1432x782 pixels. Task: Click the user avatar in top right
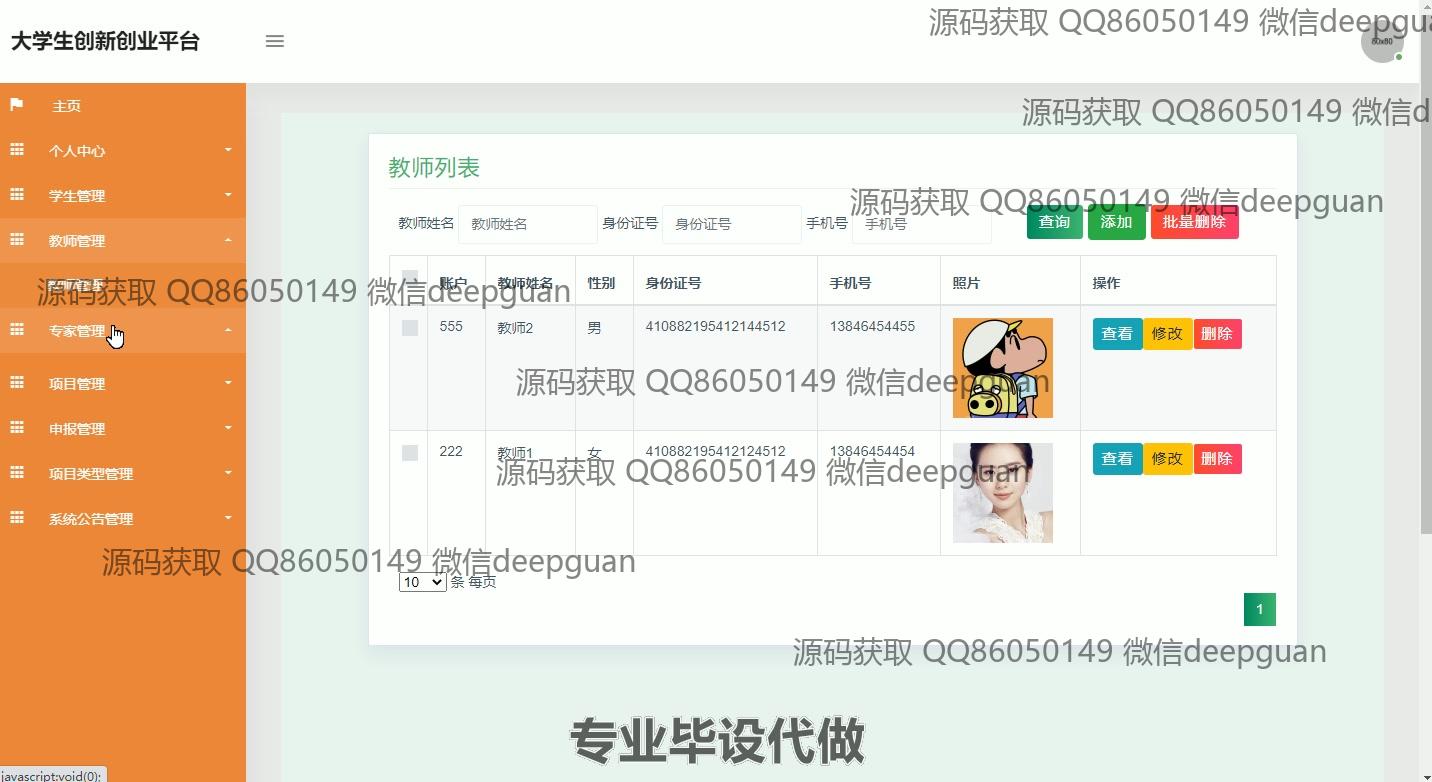1382,42
